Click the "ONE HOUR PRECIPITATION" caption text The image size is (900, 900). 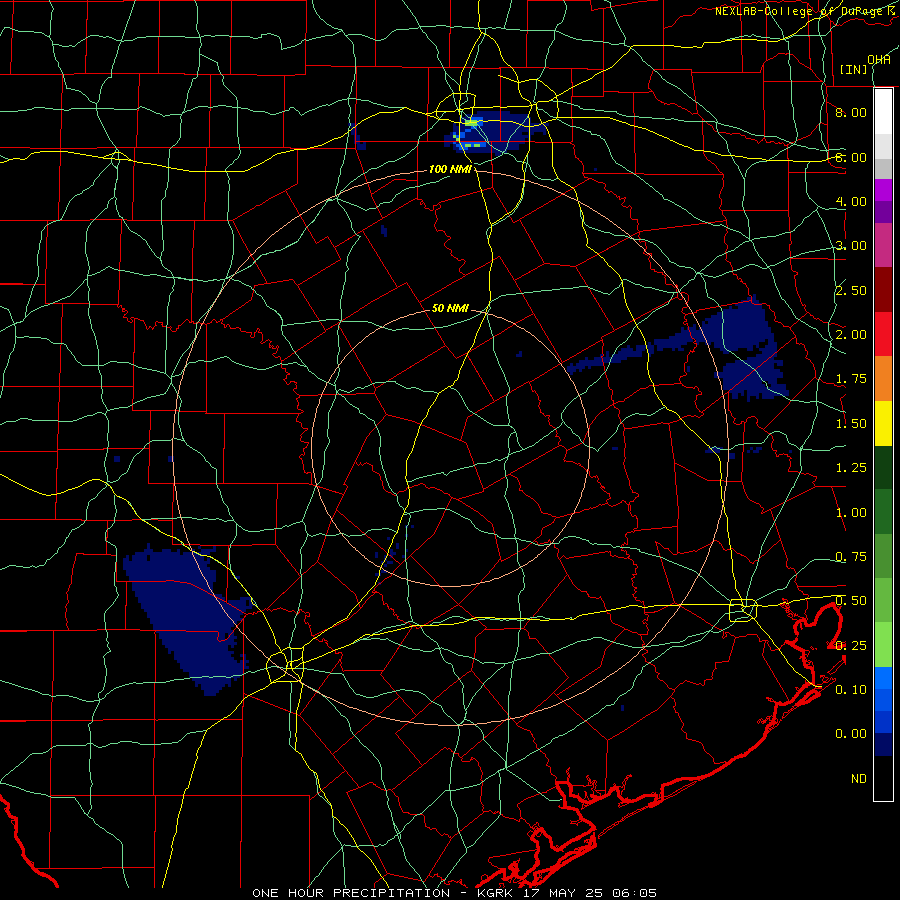pyautogui.click(x=351, y=893)
